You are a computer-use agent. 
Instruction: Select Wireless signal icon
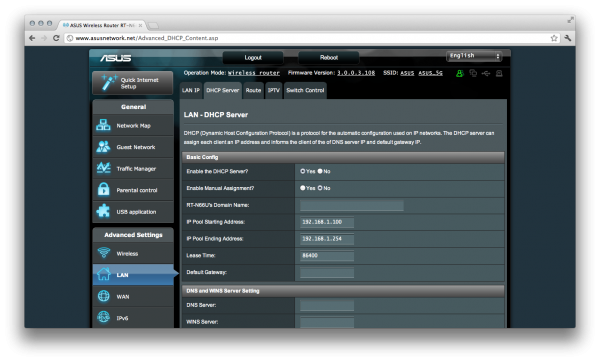[x=103, y=253]
